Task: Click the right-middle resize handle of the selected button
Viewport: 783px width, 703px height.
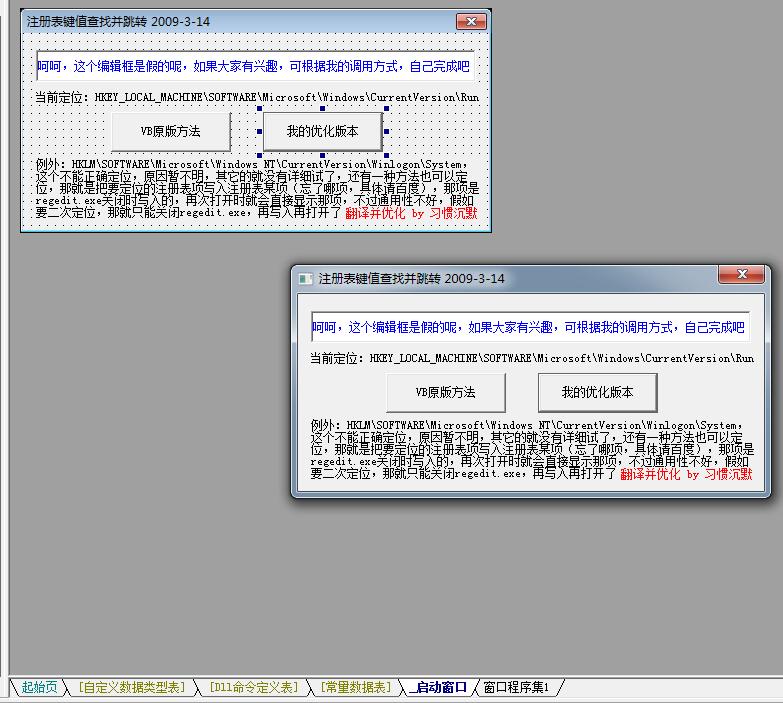Action: tap(387, 131)
